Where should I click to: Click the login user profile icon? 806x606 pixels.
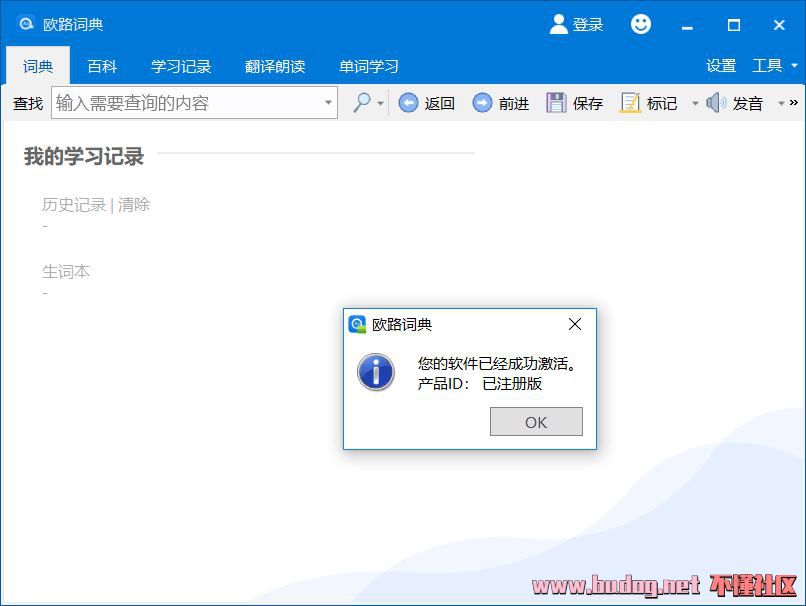559,24
